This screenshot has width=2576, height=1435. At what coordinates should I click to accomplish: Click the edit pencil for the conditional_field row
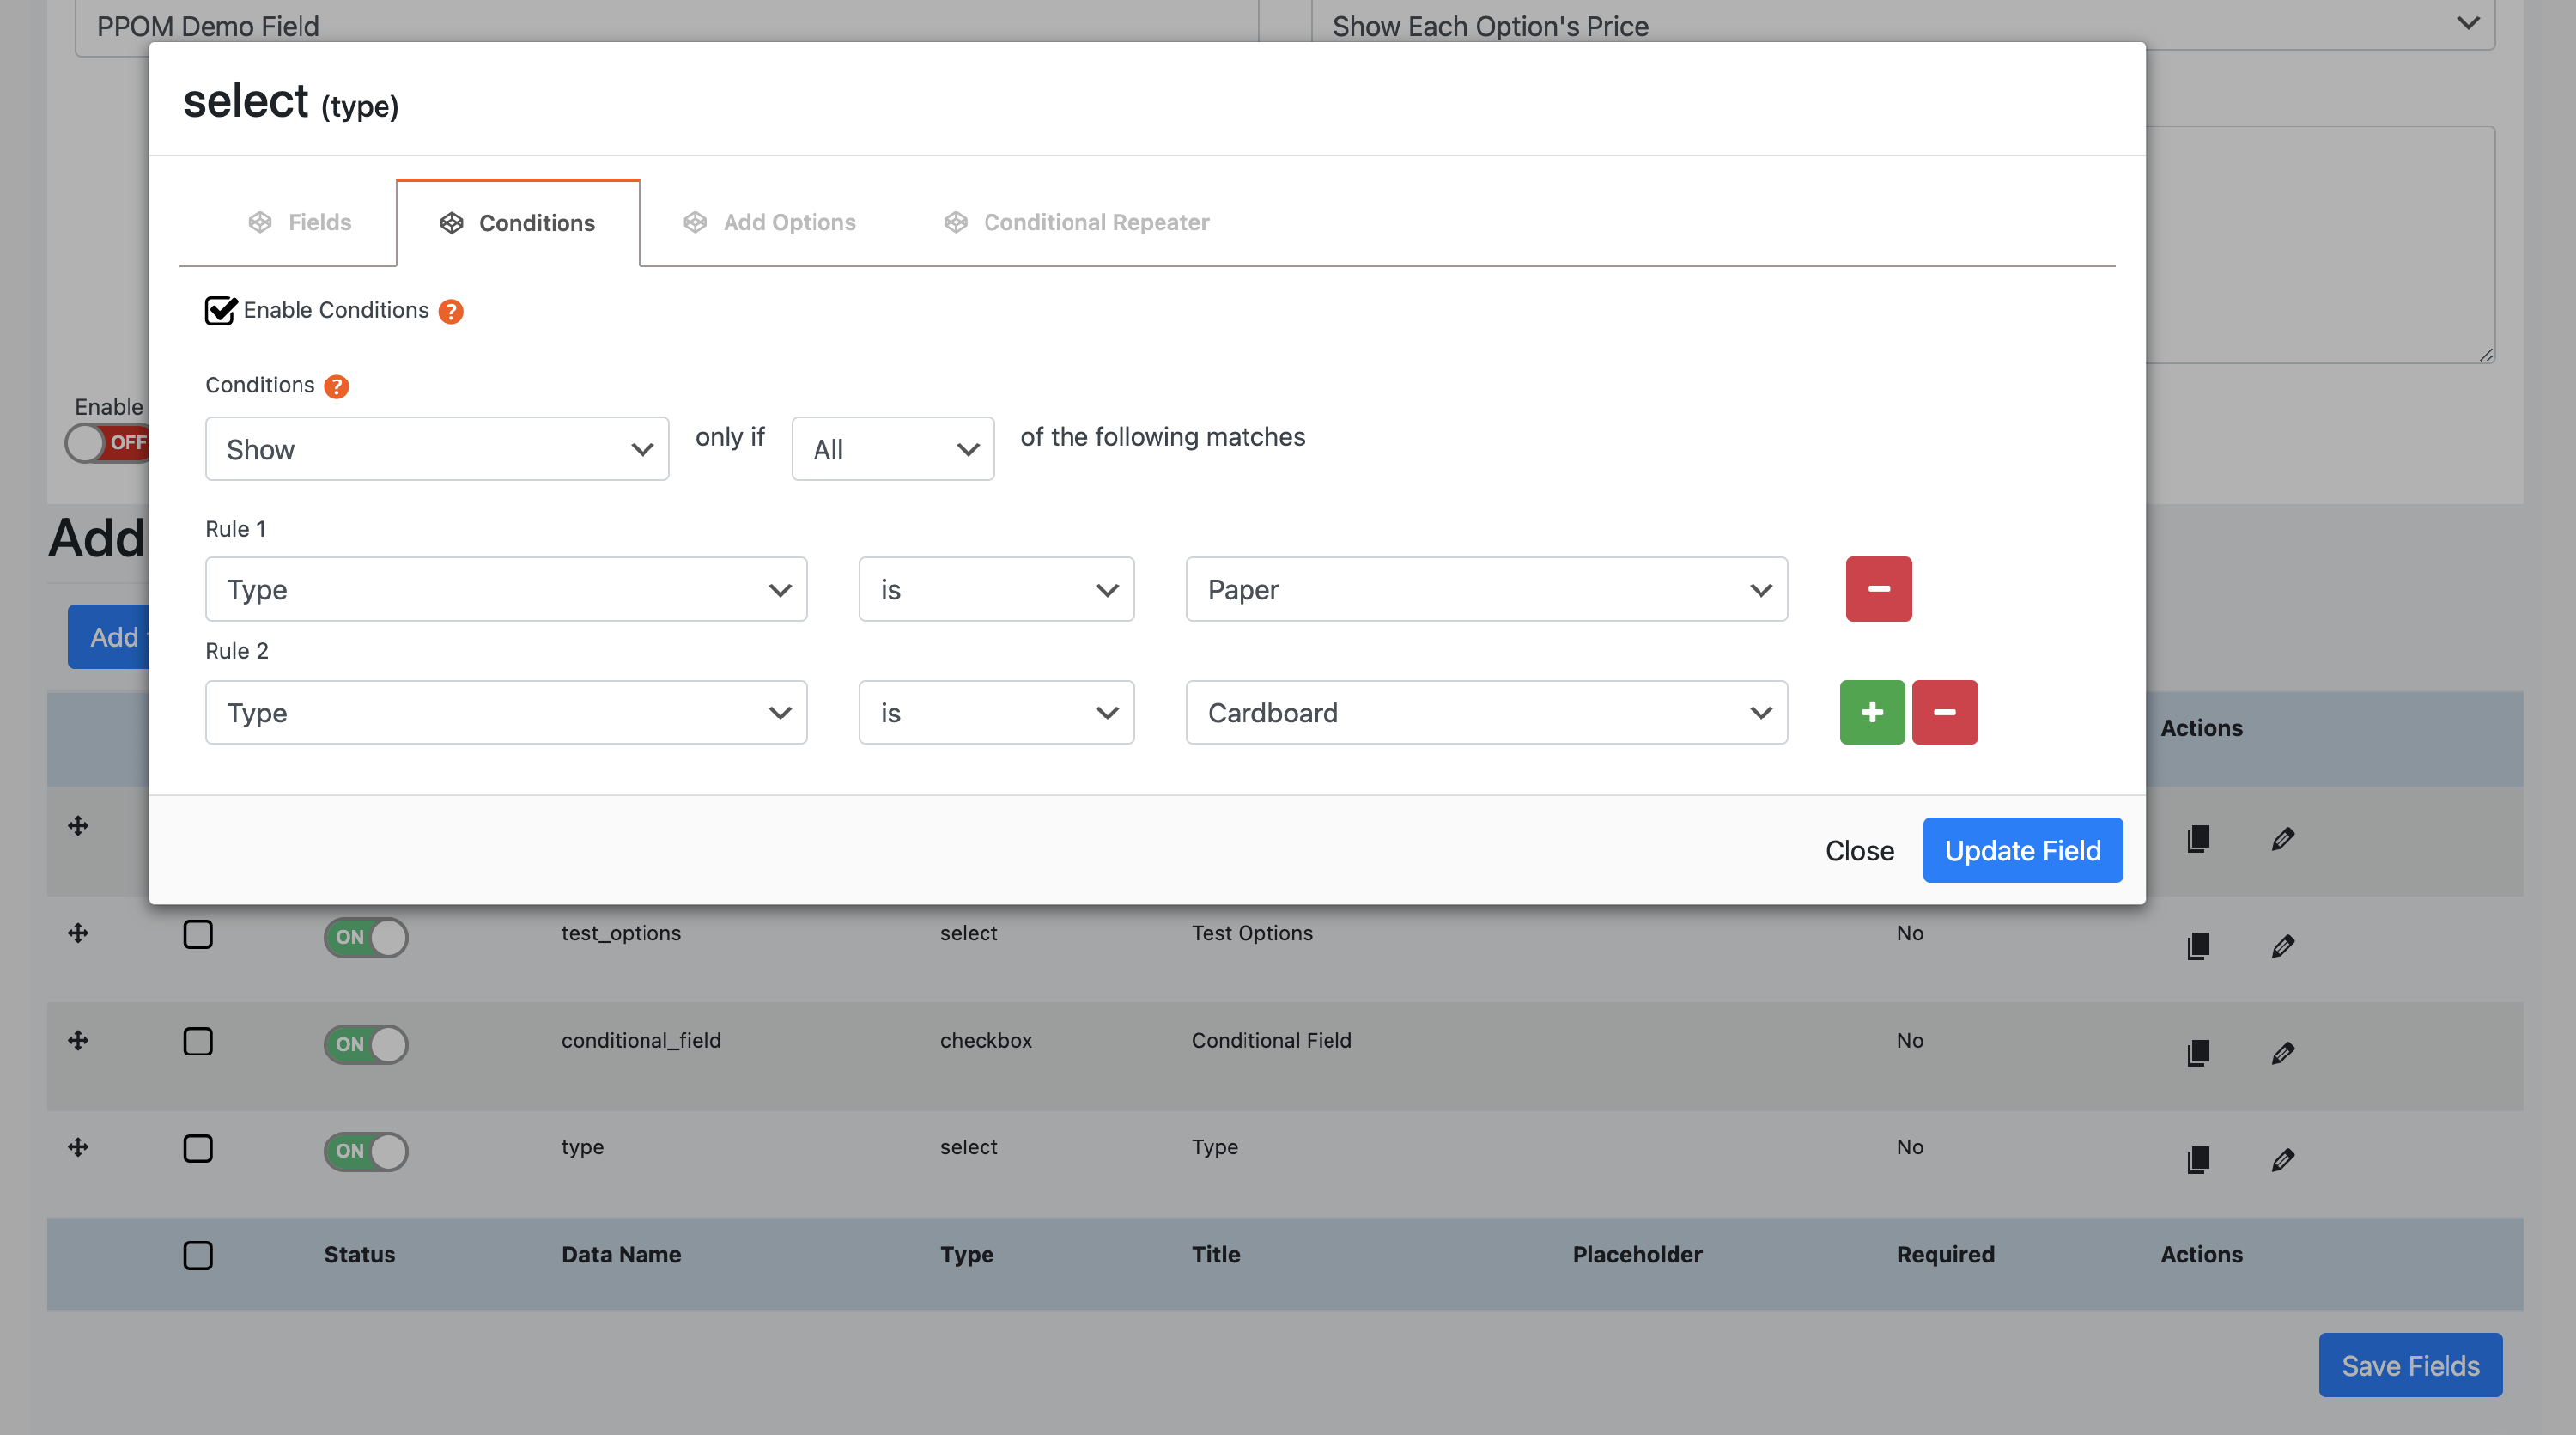2282,1052
